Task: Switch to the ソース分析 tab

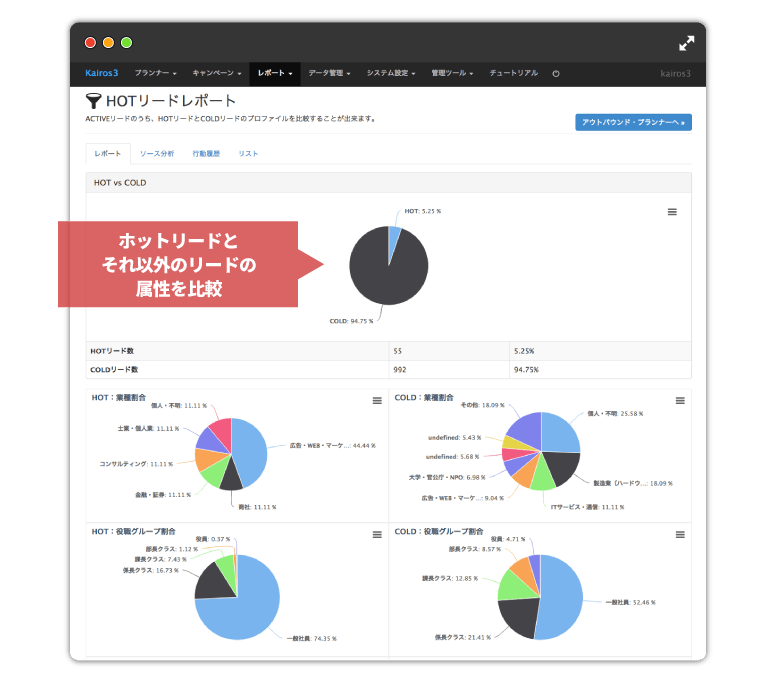Action: click(157, 154)
